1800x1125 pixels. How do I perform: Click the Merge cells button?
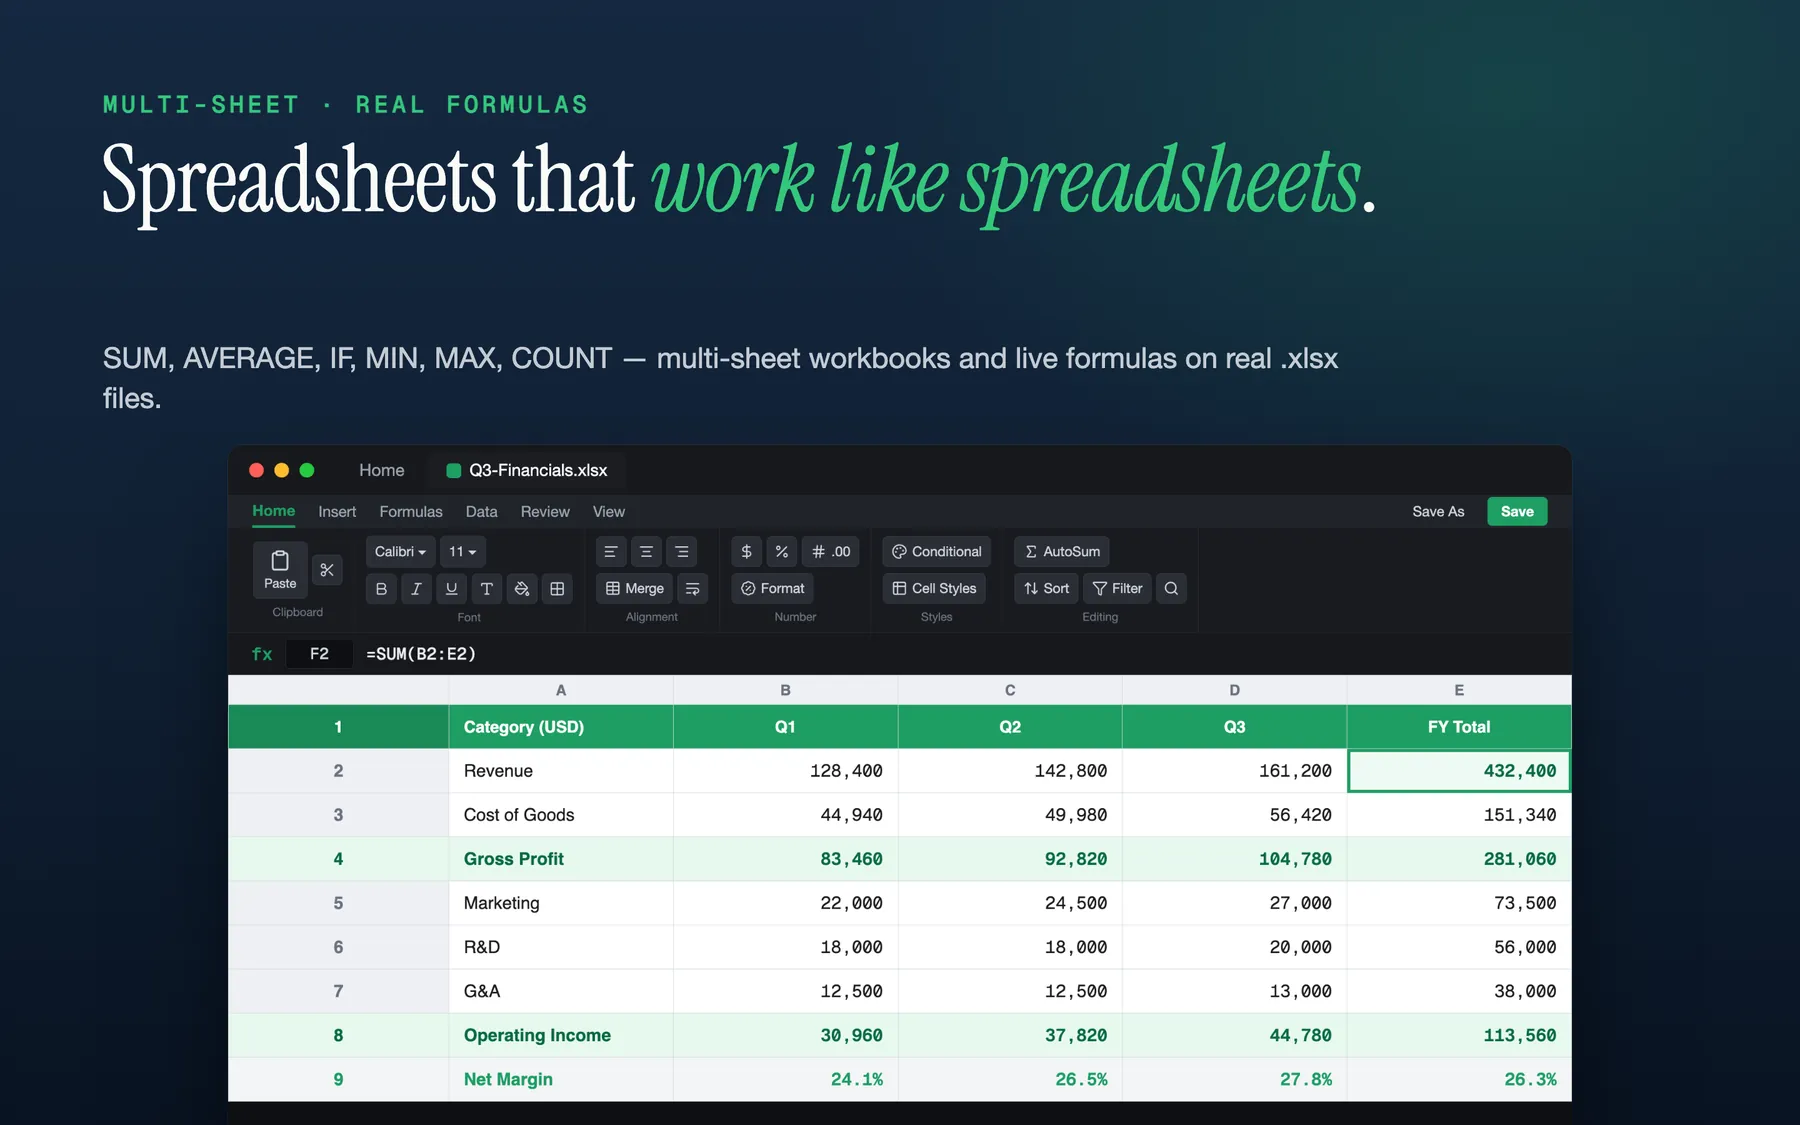635,589
